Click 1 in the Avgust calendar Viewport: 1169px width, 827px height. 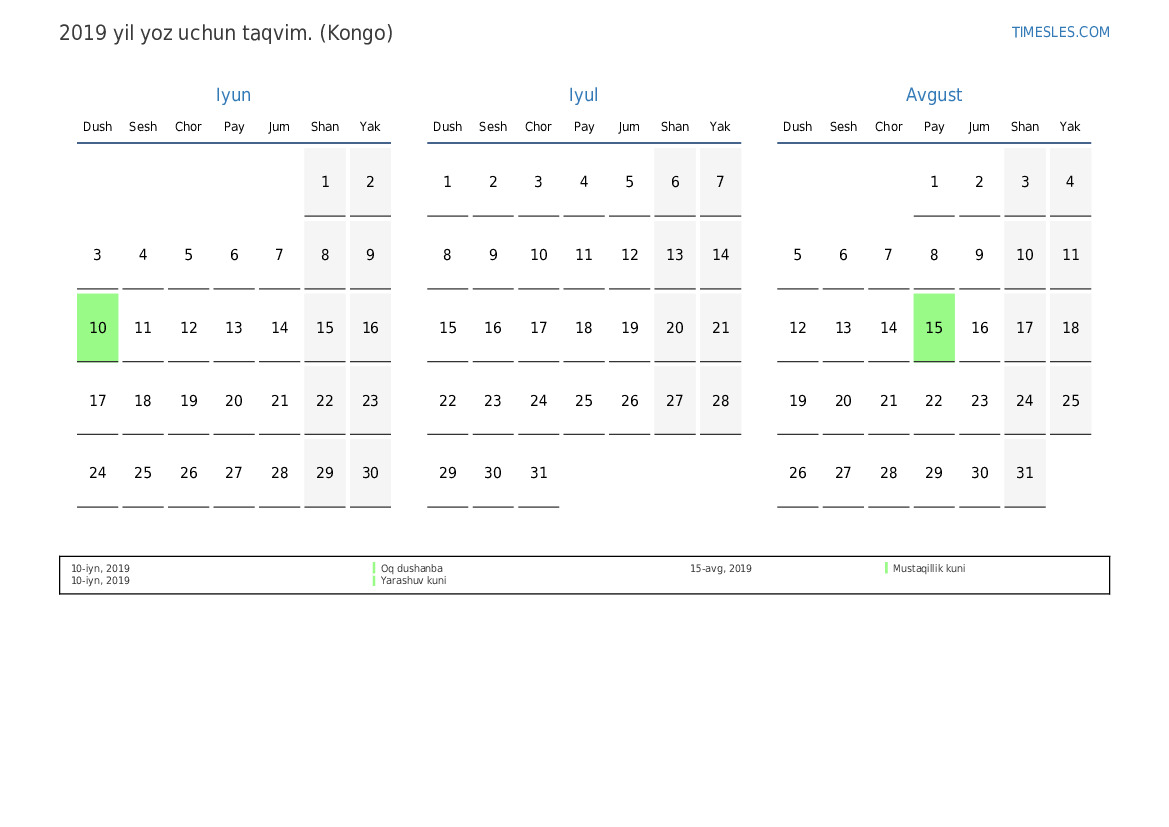pos(934,182)
